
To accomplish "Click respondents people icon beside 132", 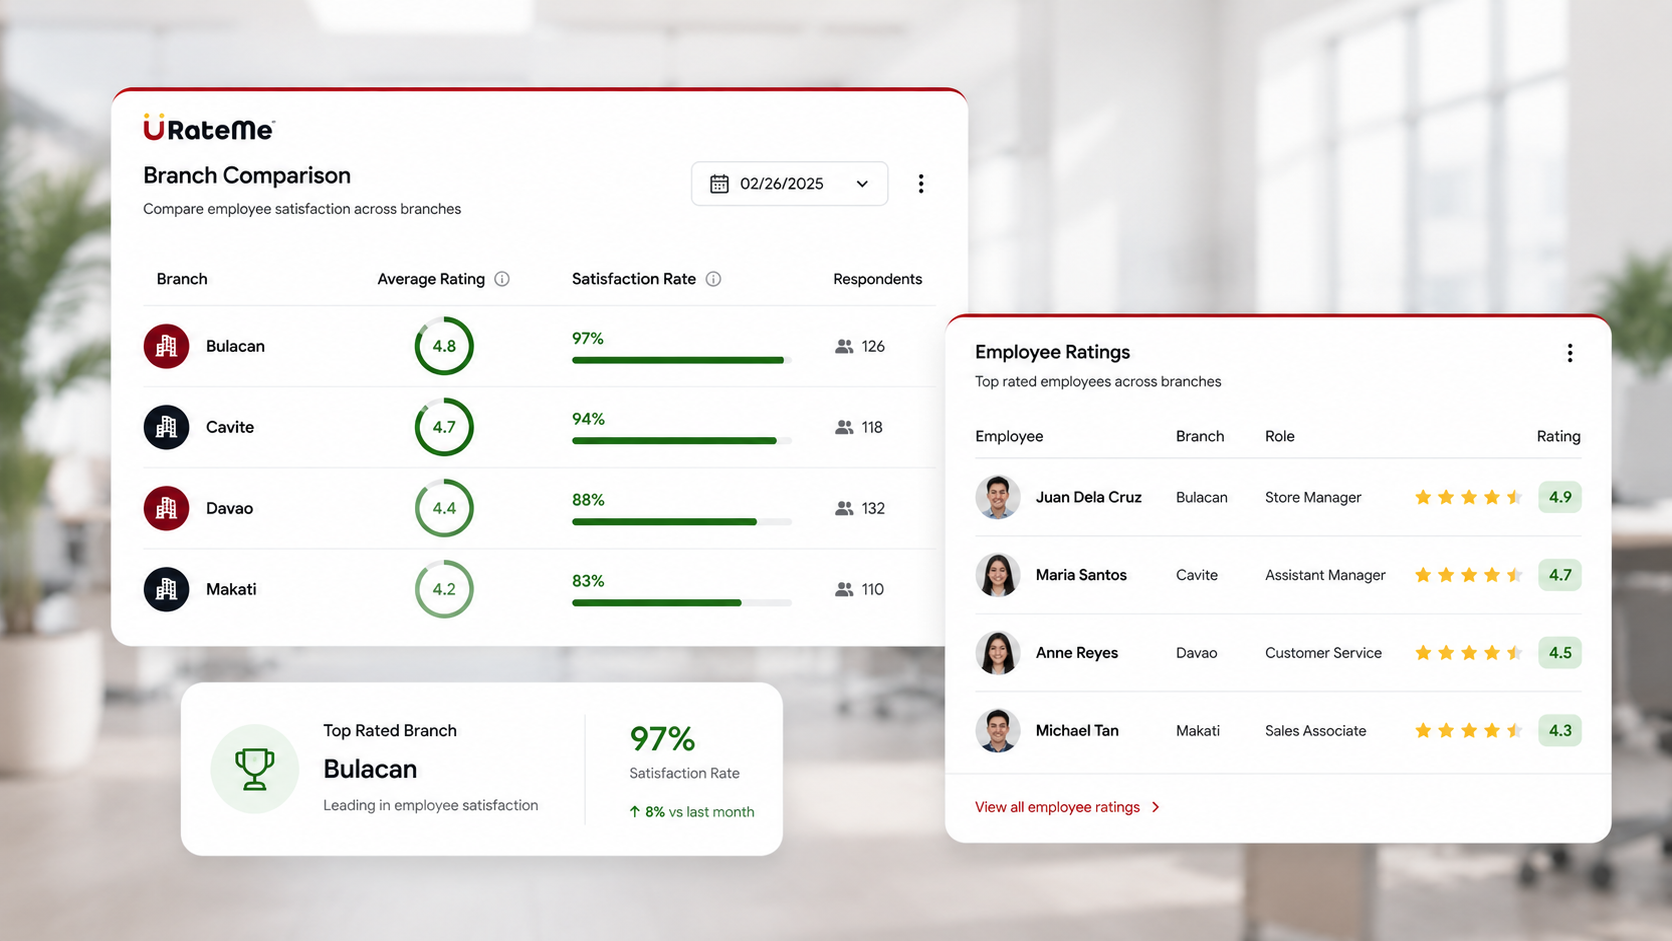I will click(x=844, y=508).
